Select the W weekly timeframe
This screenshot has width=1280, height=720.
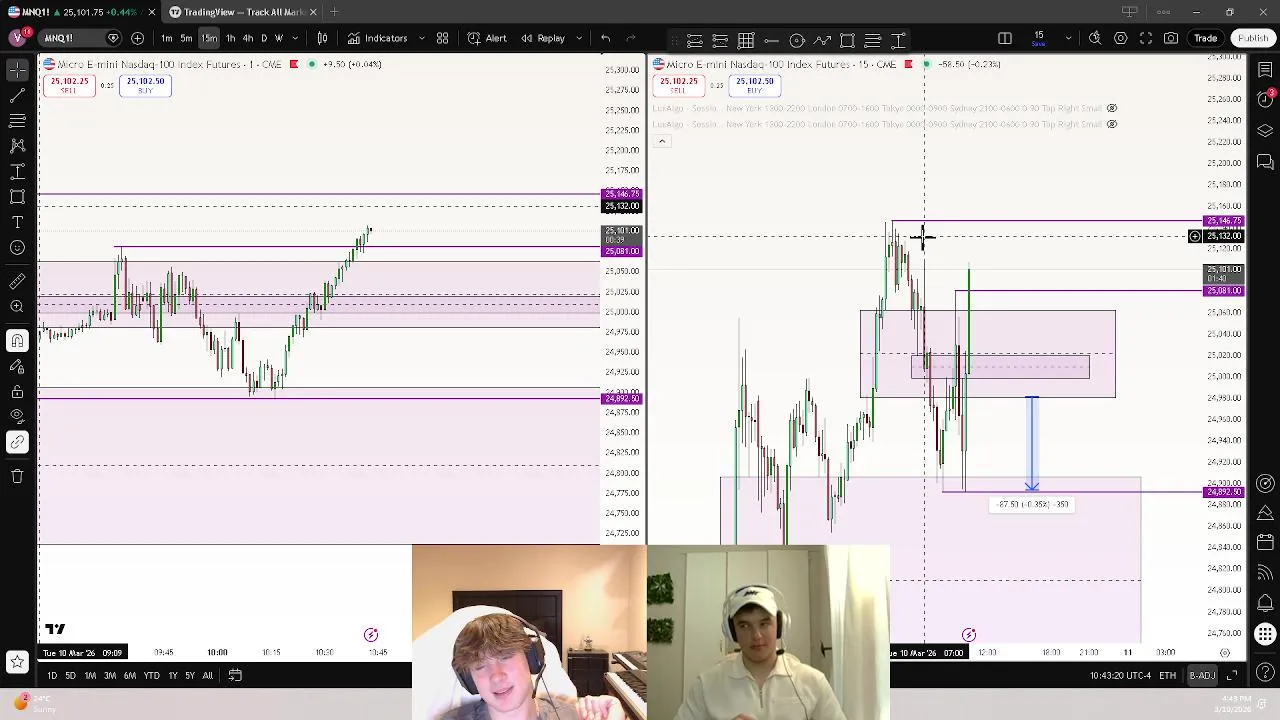(x=279, y=38)
